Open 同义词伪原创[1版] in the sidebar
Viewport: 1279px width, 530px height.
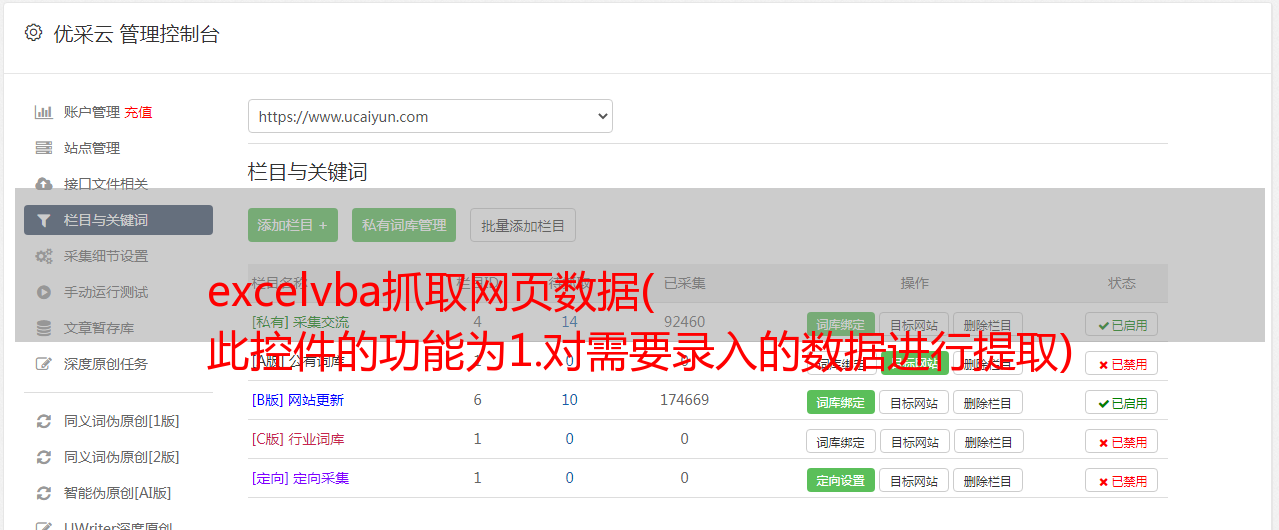point(122,421)
